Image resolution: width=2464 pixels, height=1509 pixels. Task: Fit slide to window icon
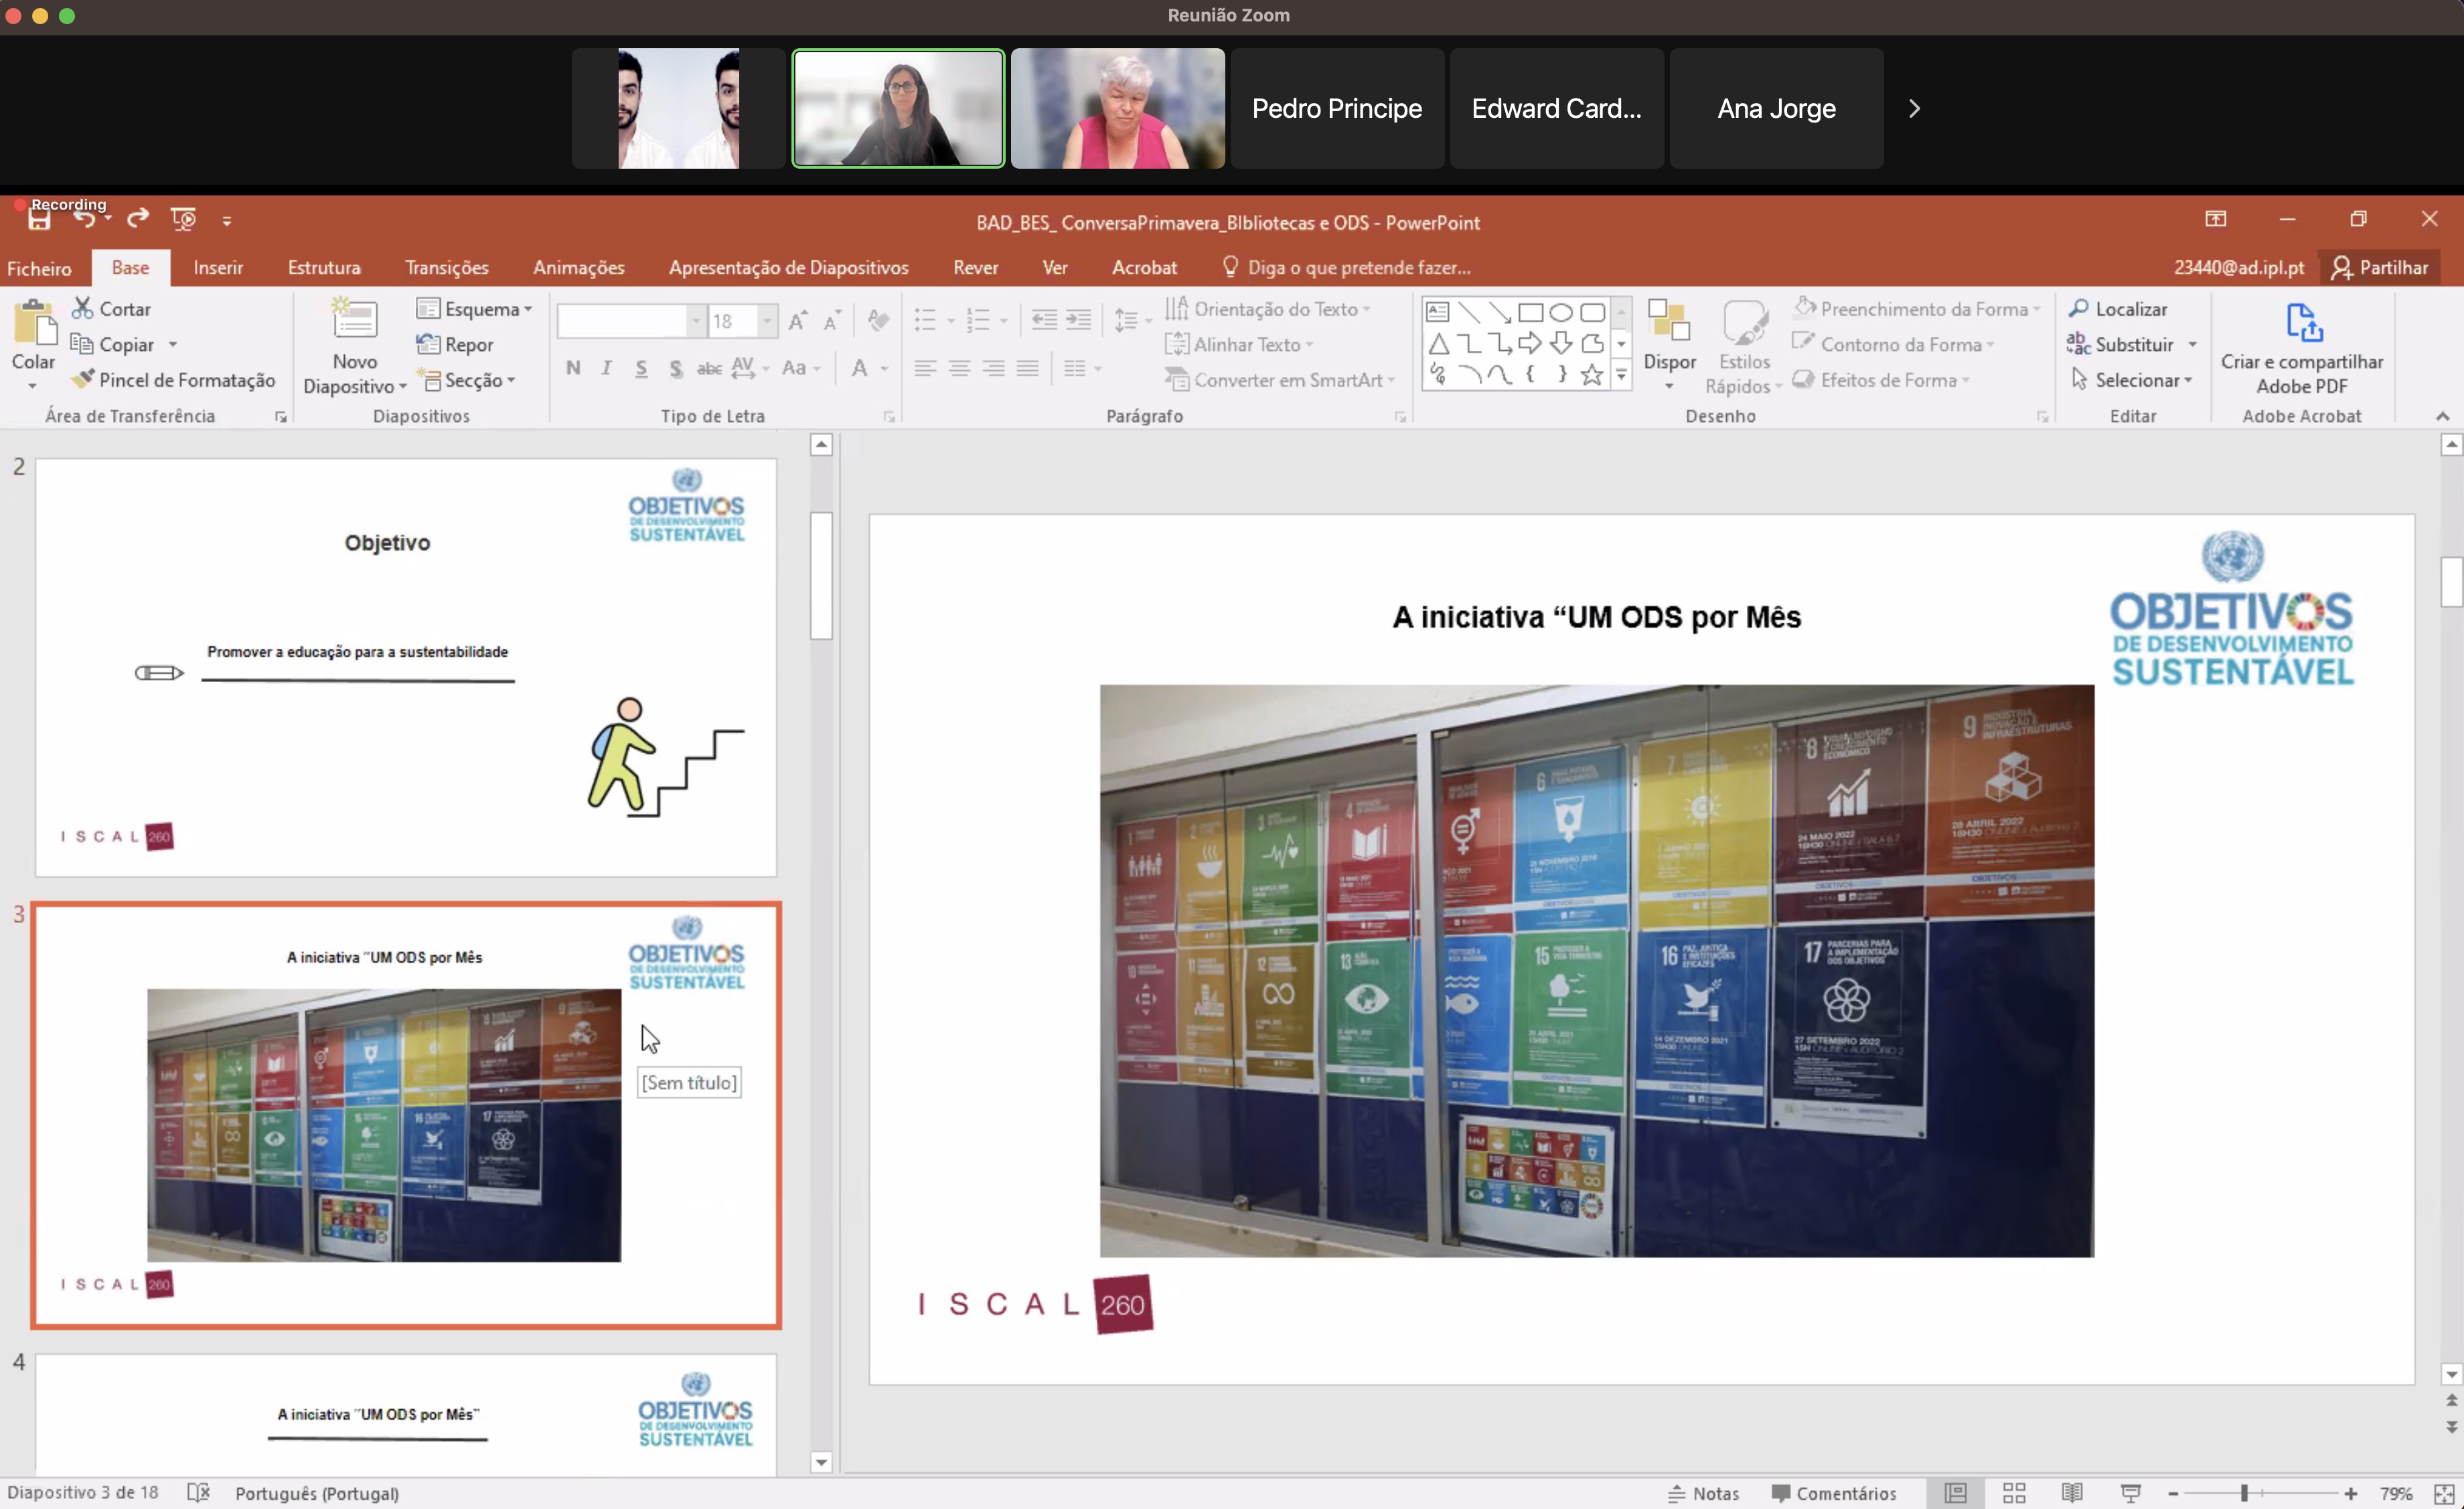coord(2443,1493)
